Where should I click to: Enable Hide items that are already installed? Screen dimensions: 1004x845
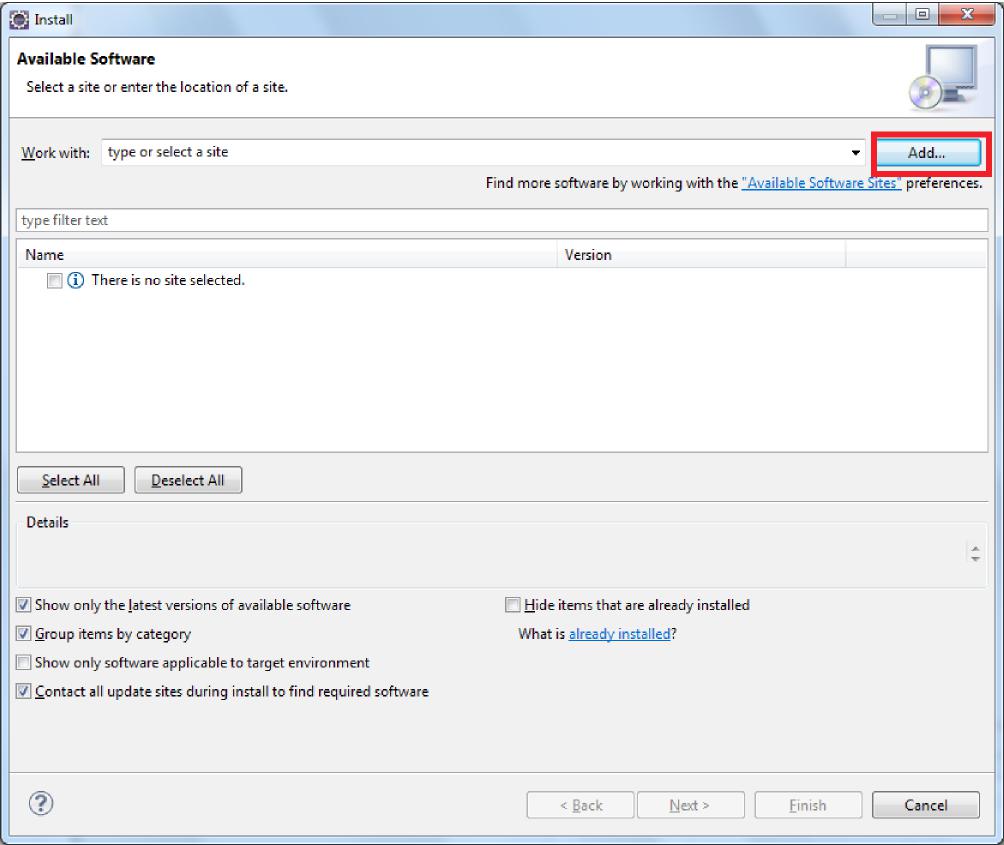512,605
